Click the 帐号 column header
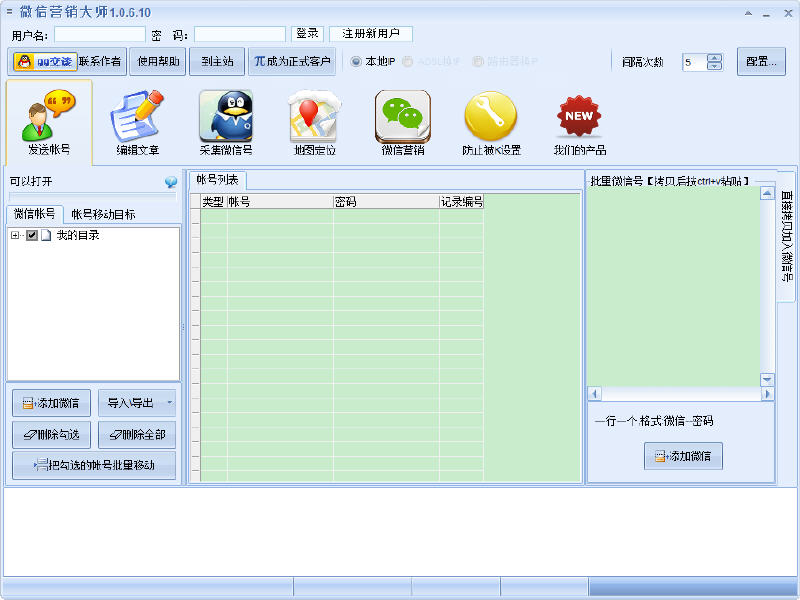 click(280, 202)
